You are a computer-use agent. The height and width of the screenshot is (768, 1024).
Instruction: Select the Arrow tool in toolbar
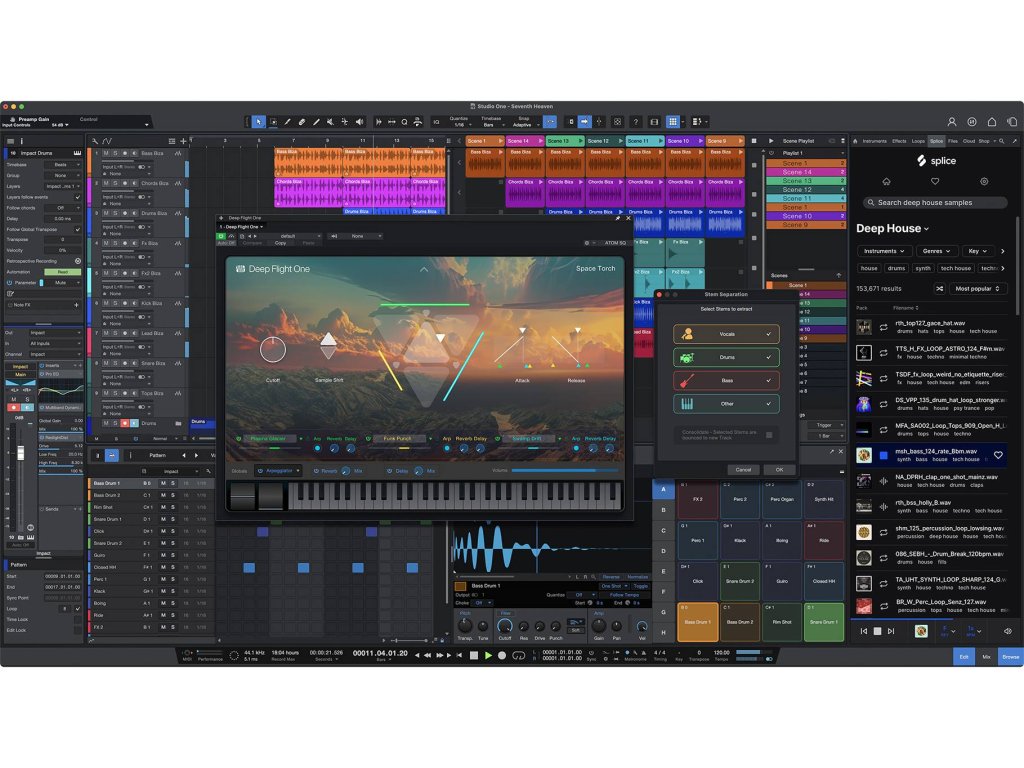coord(259,121)
